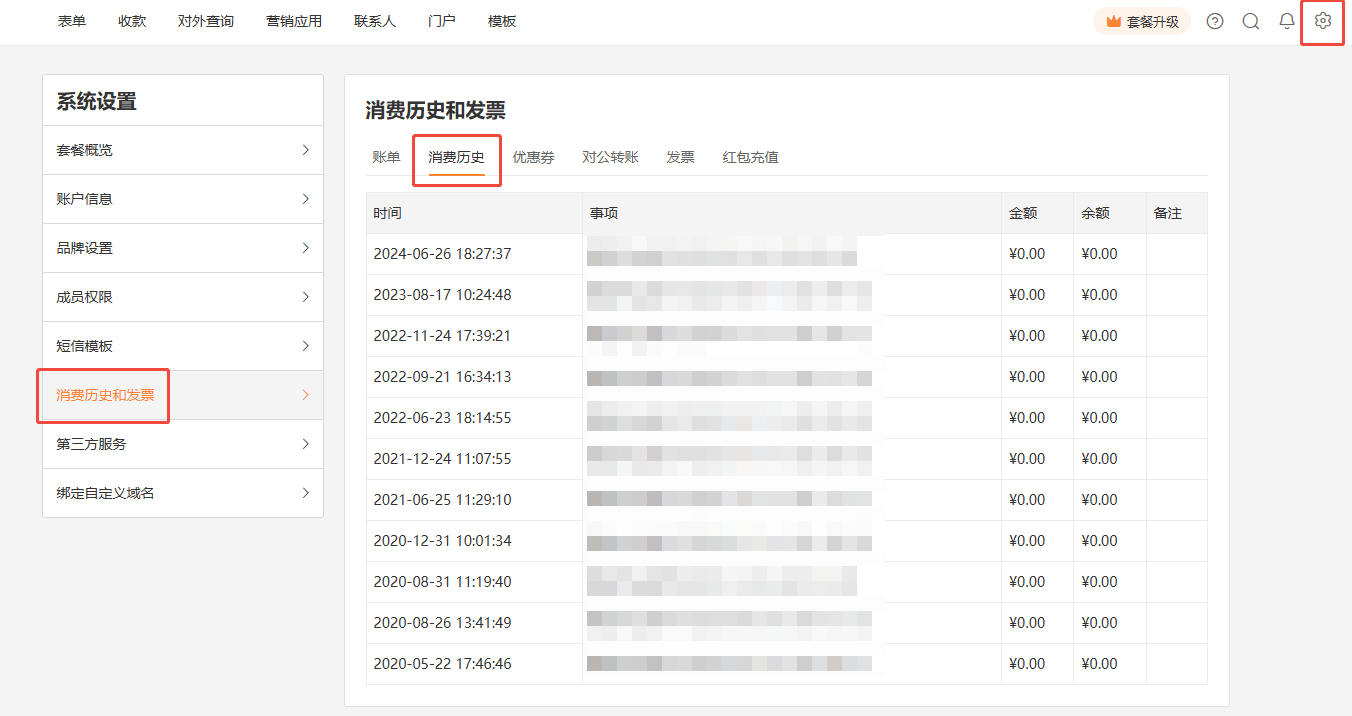Open the 联系人 top menu
This screenshot has height=716, width=1352.
click(x=375, y=21)
